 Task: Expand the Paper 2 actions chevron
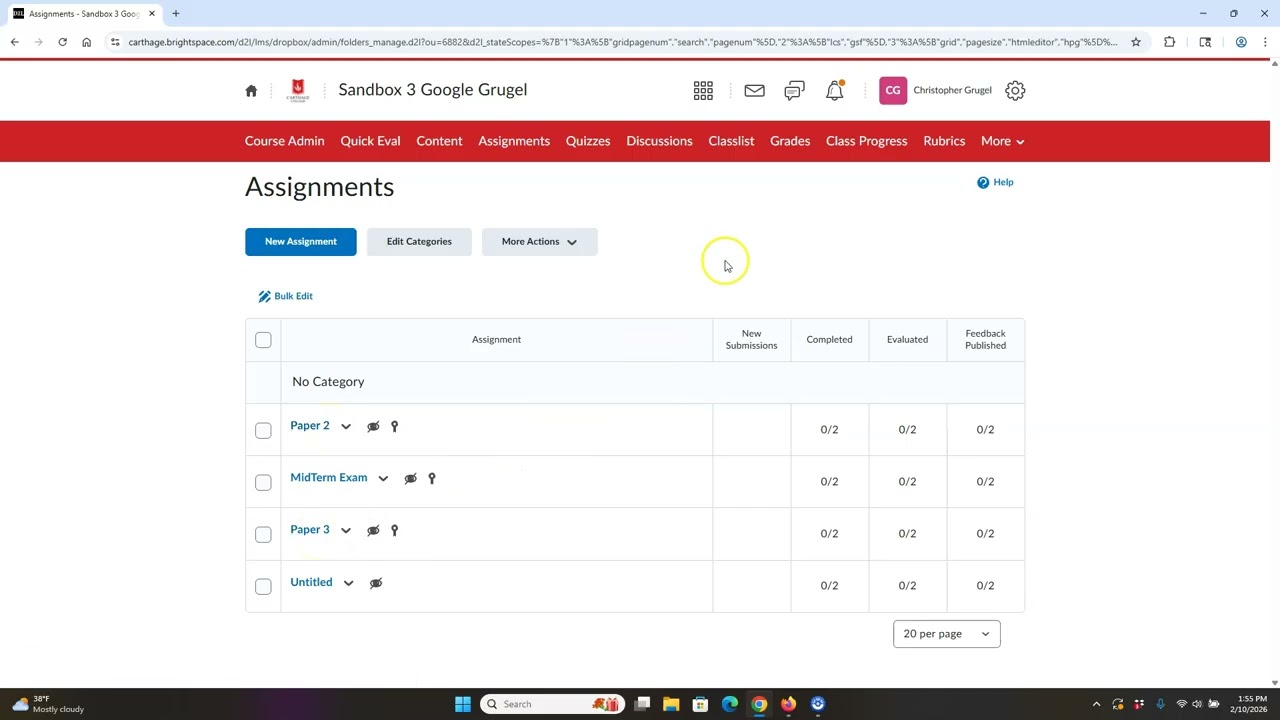tap(346, 427)
